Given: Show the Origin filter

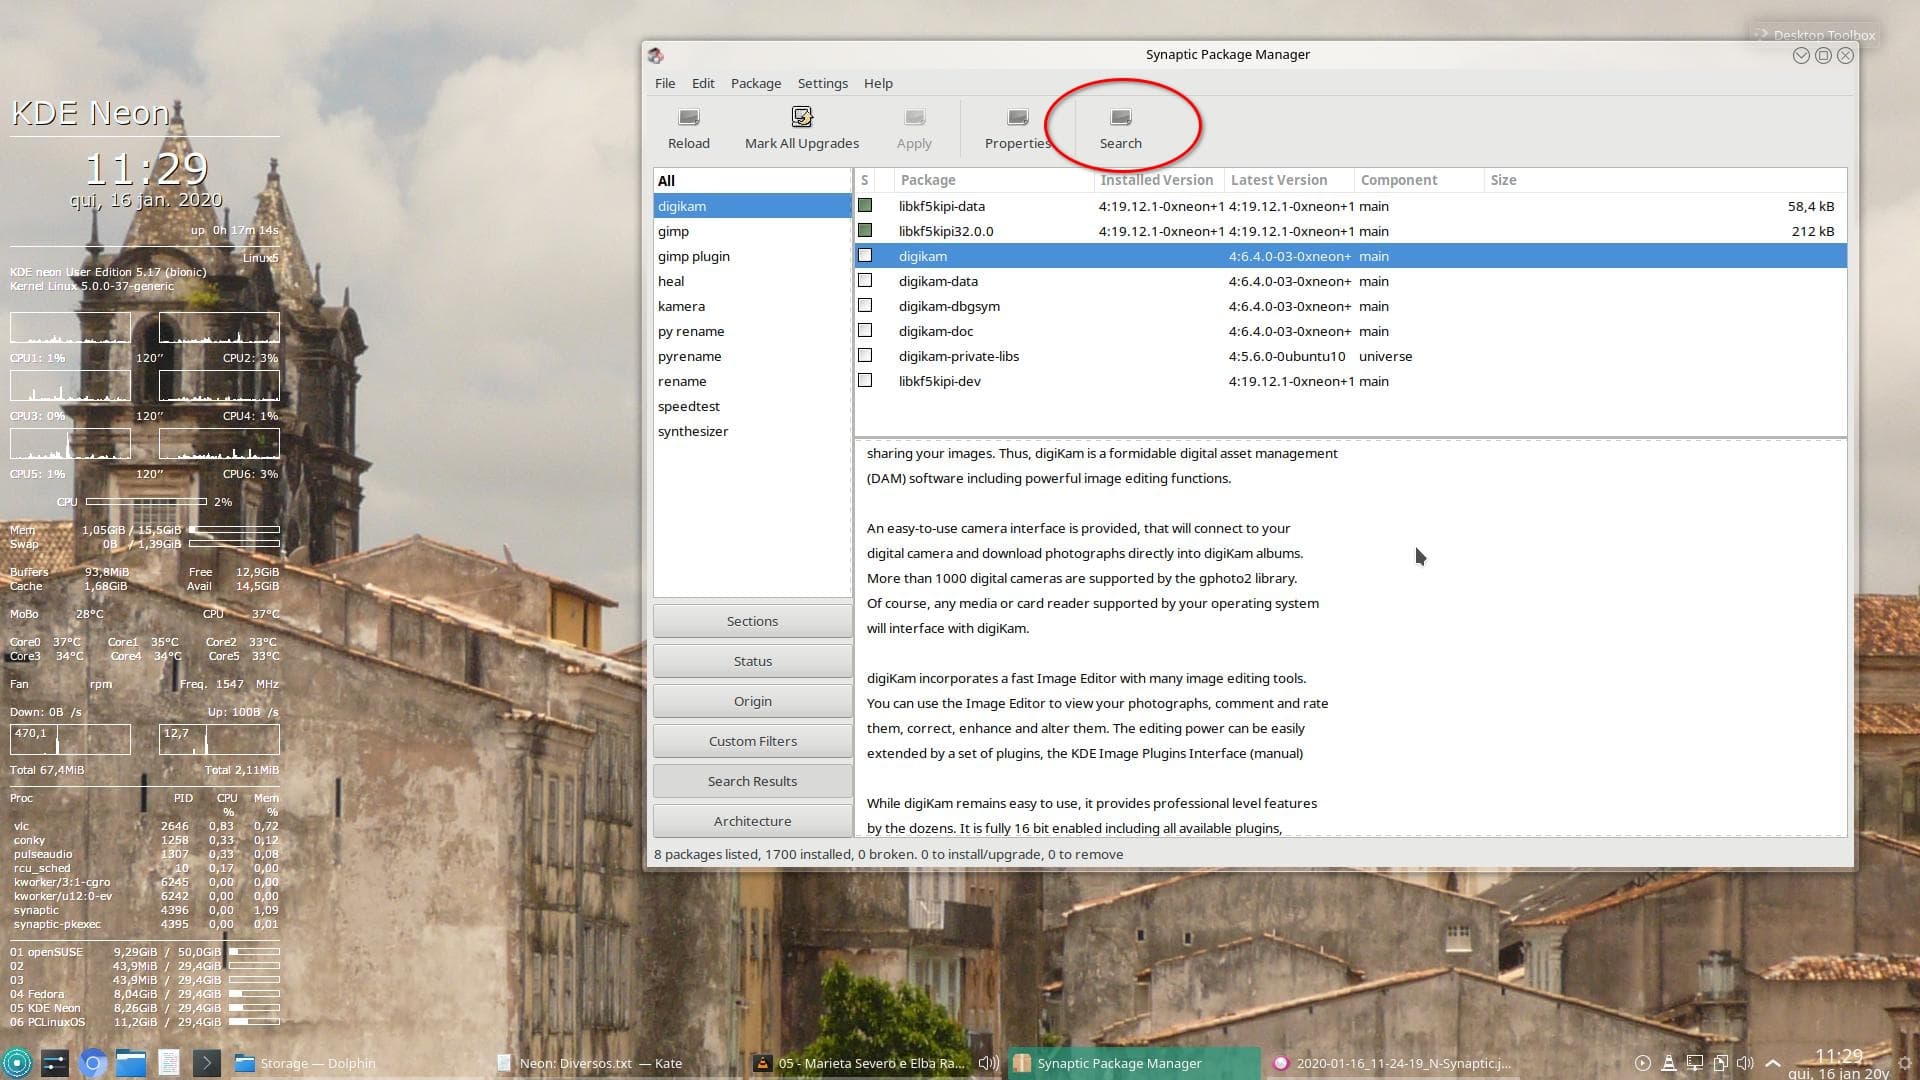Looking at the screenshot, I should coord(752,701).
